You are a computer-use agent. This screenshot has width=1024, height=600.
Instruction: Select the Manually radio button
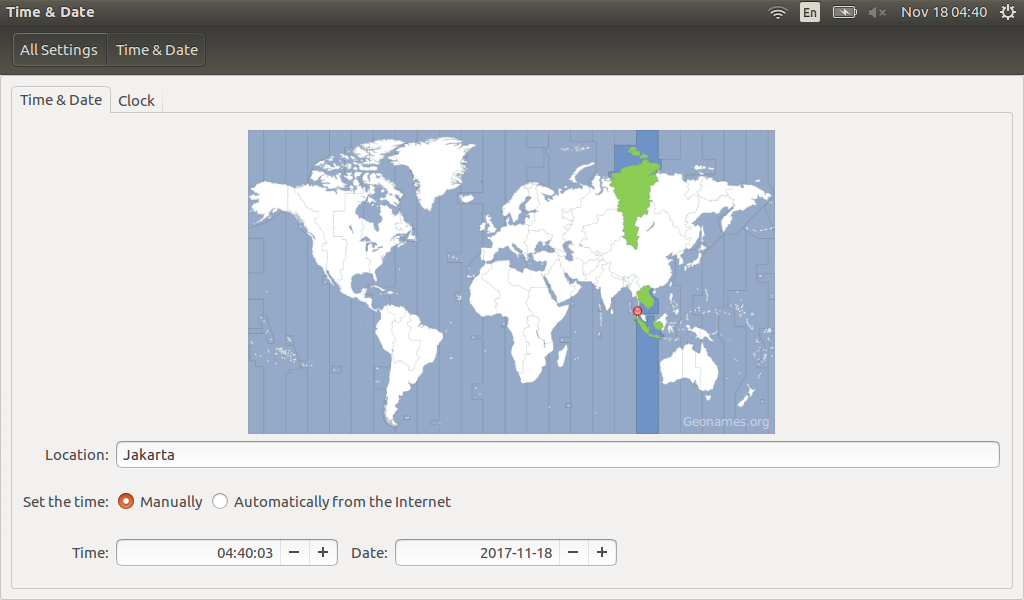click(x=125, y=501)
